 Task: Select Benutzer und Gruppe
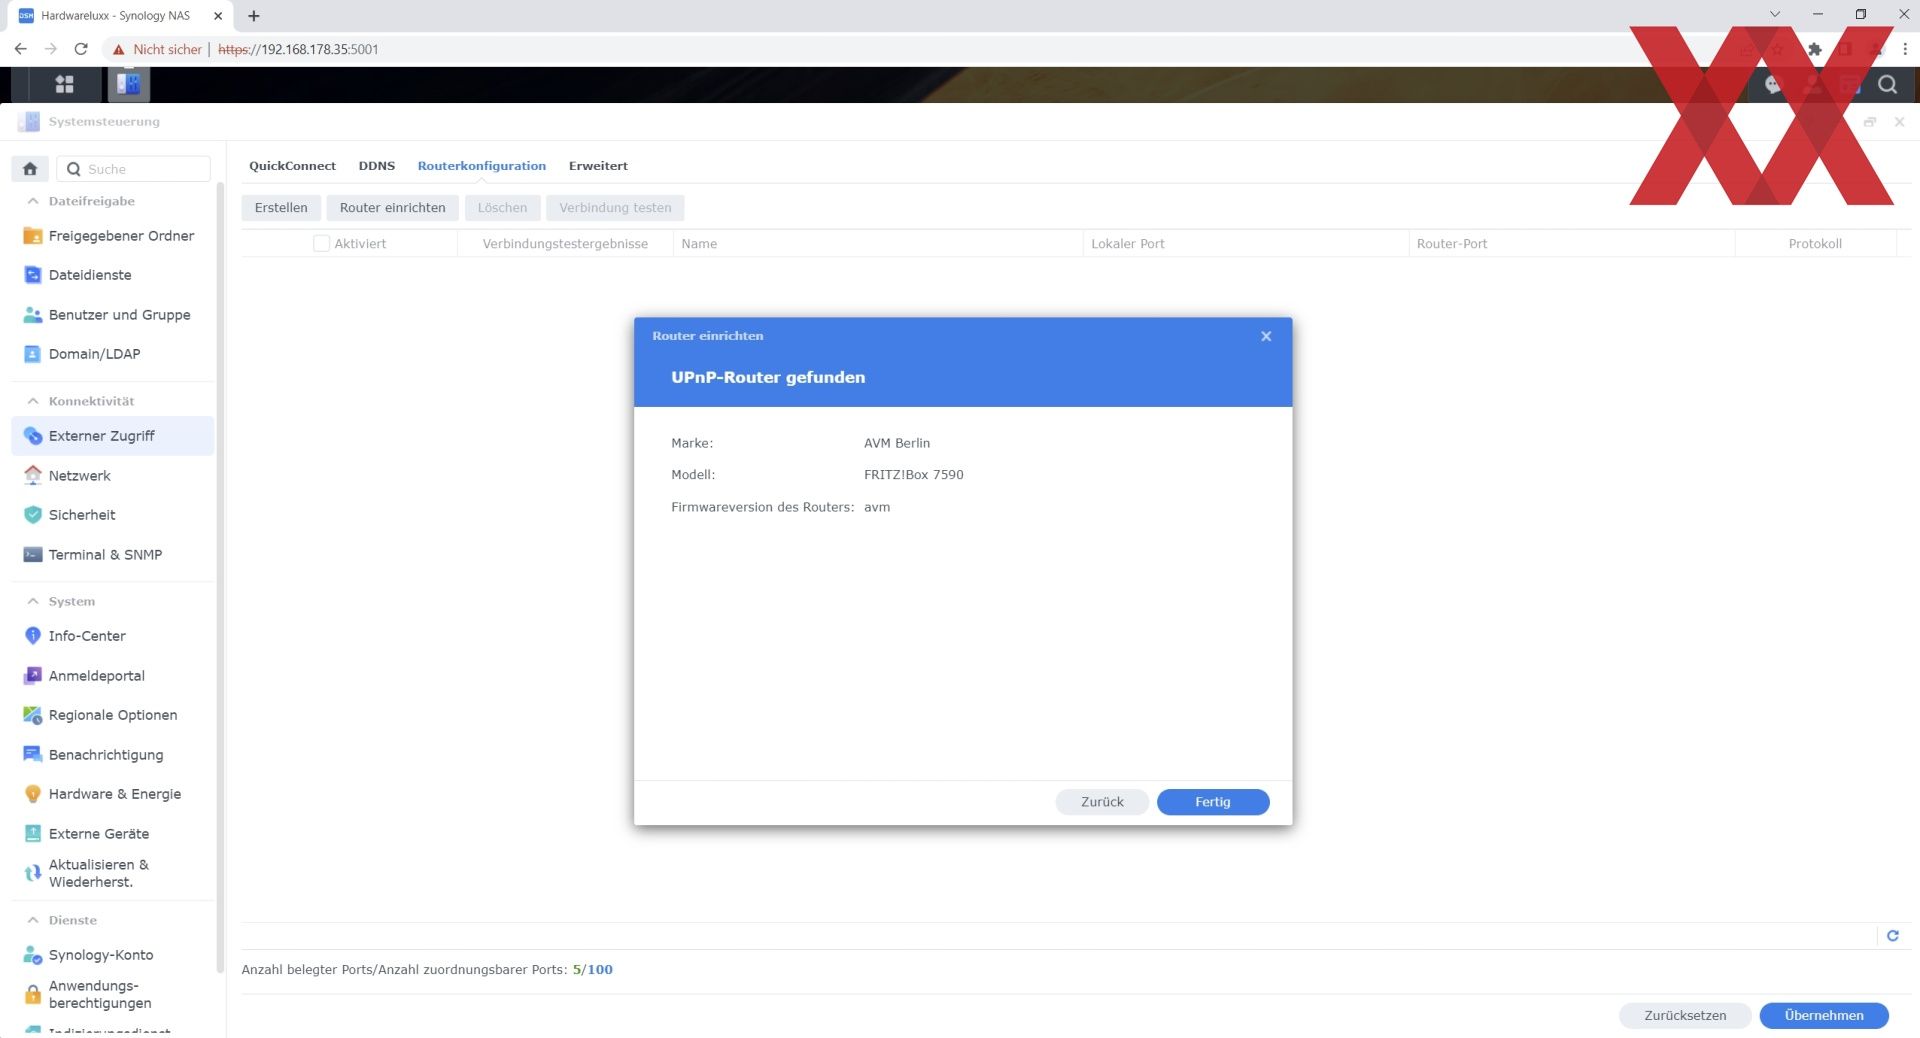(x=113, y=315)
